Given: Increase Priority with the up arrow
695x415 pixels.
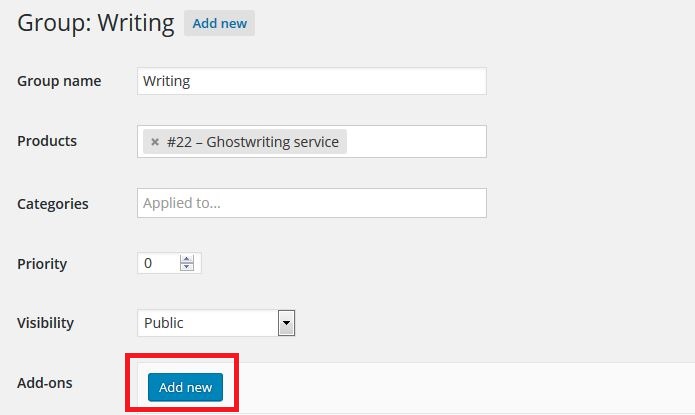Looking at the screenshot, I should coord(187,259).
